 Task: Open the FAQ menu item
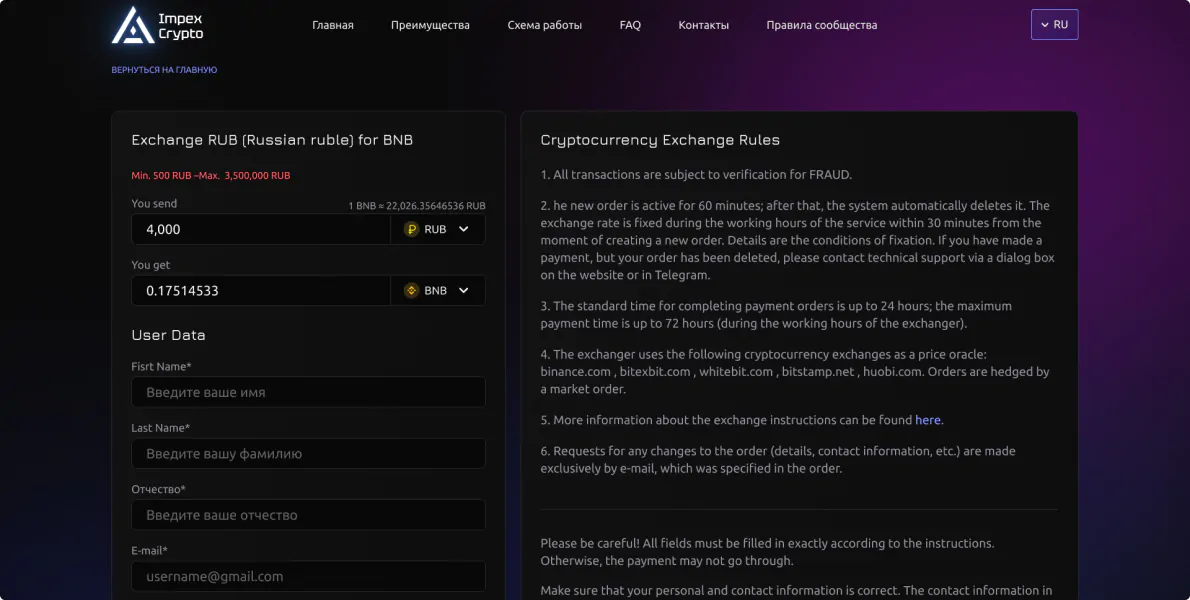[630, 25]
